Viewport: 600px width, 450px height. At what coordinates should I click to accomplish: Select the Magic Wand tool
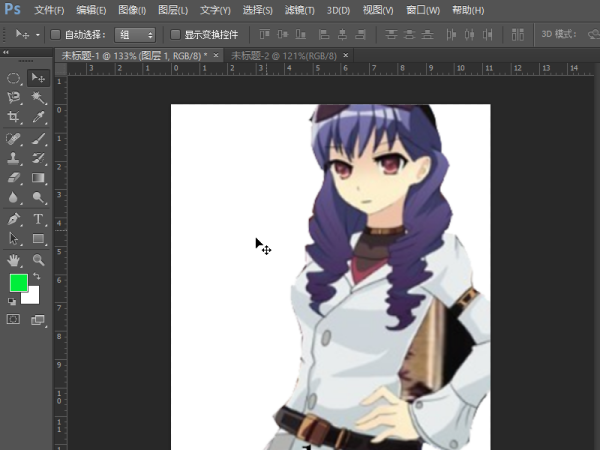tap(38, 98)
